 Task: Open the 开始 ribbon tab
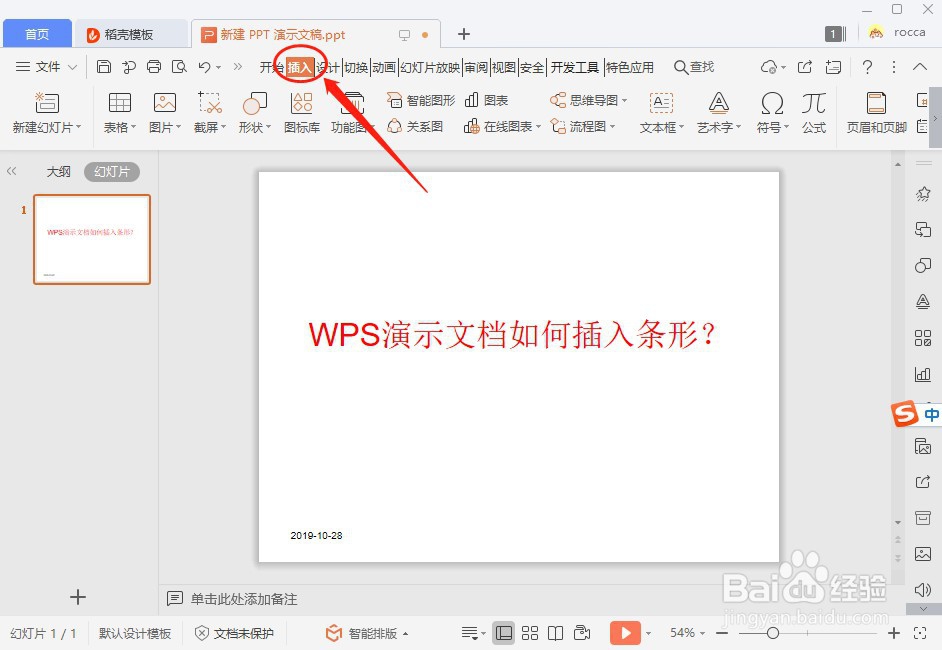(272, 67)
